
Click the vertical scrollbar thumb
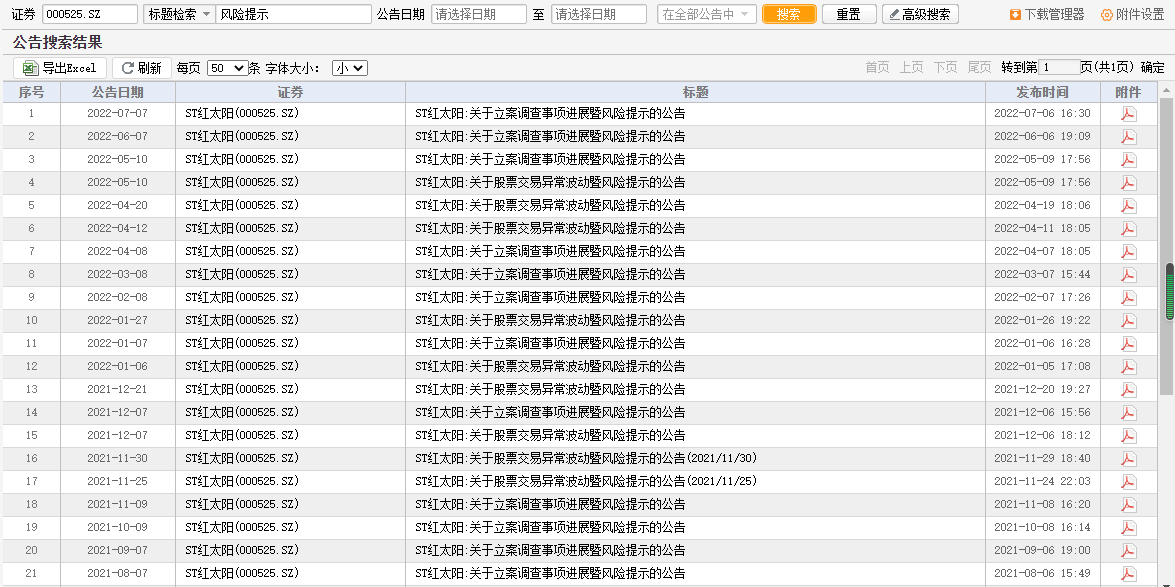click(1169, 292)
